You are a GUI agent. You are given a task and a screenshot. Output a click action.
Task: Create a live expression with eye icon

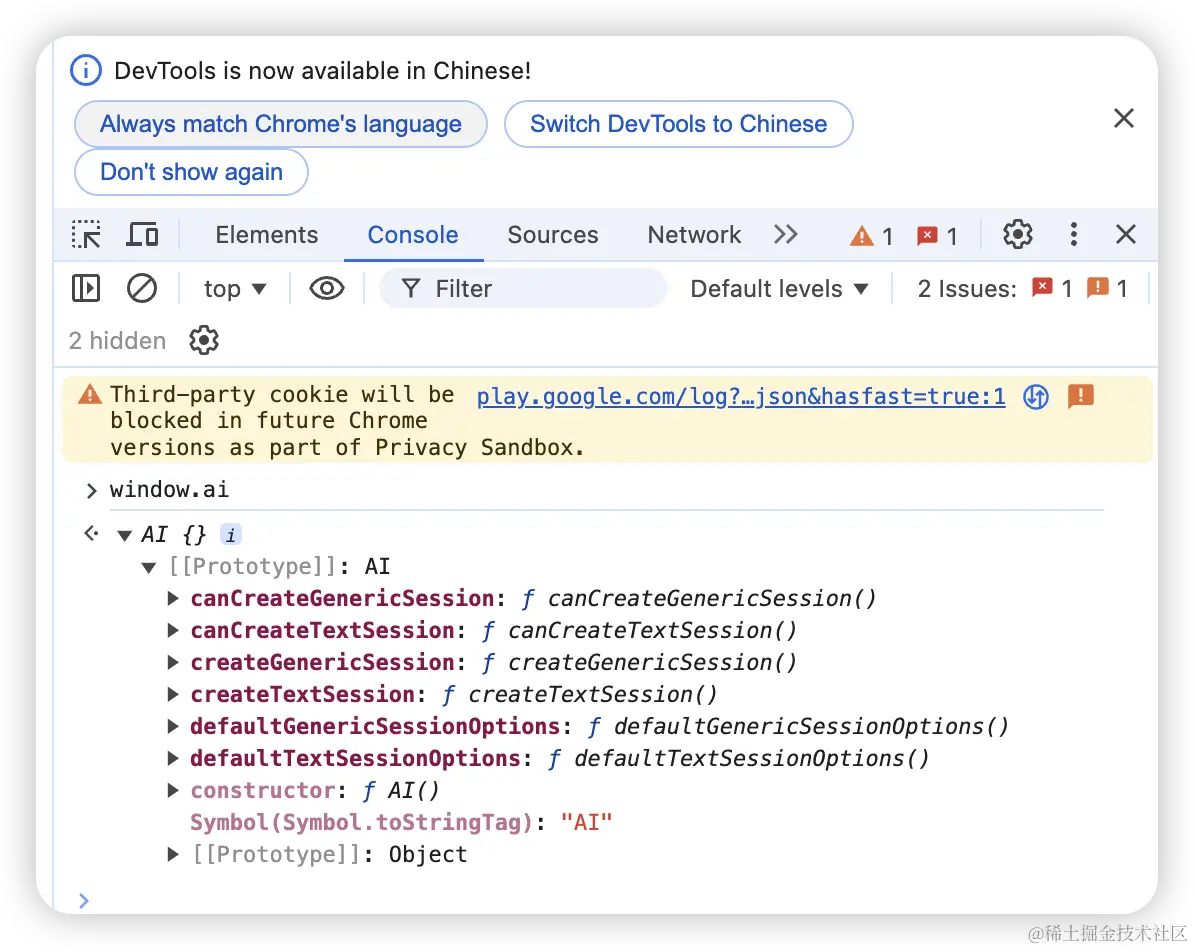327,289
